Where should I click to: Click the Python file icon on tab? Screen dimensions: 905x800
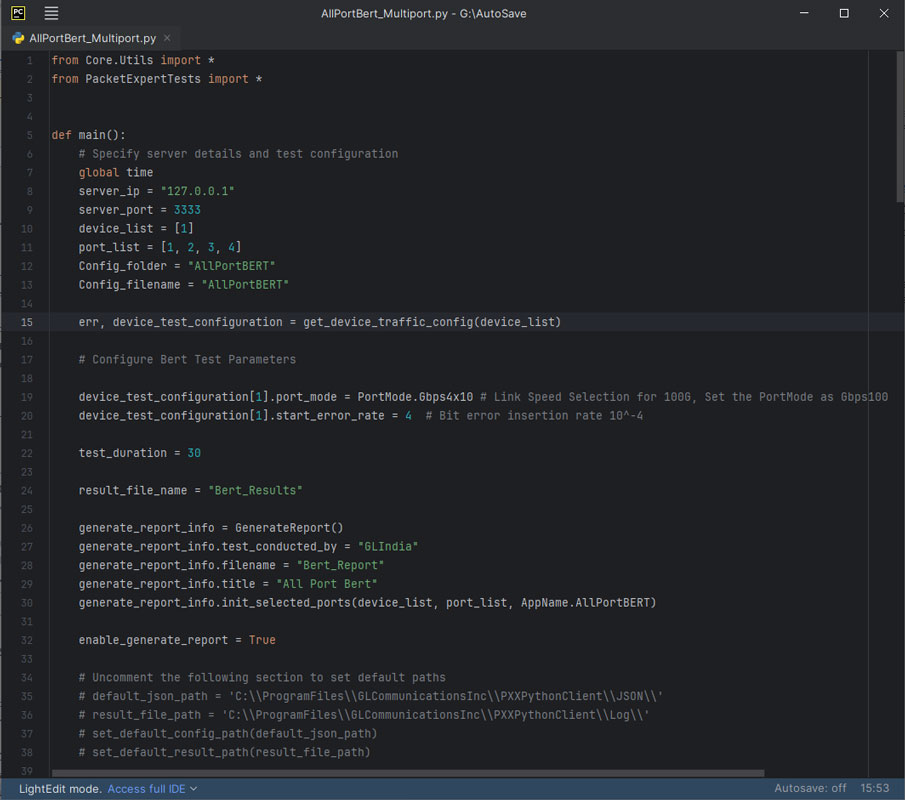point(18,38)
